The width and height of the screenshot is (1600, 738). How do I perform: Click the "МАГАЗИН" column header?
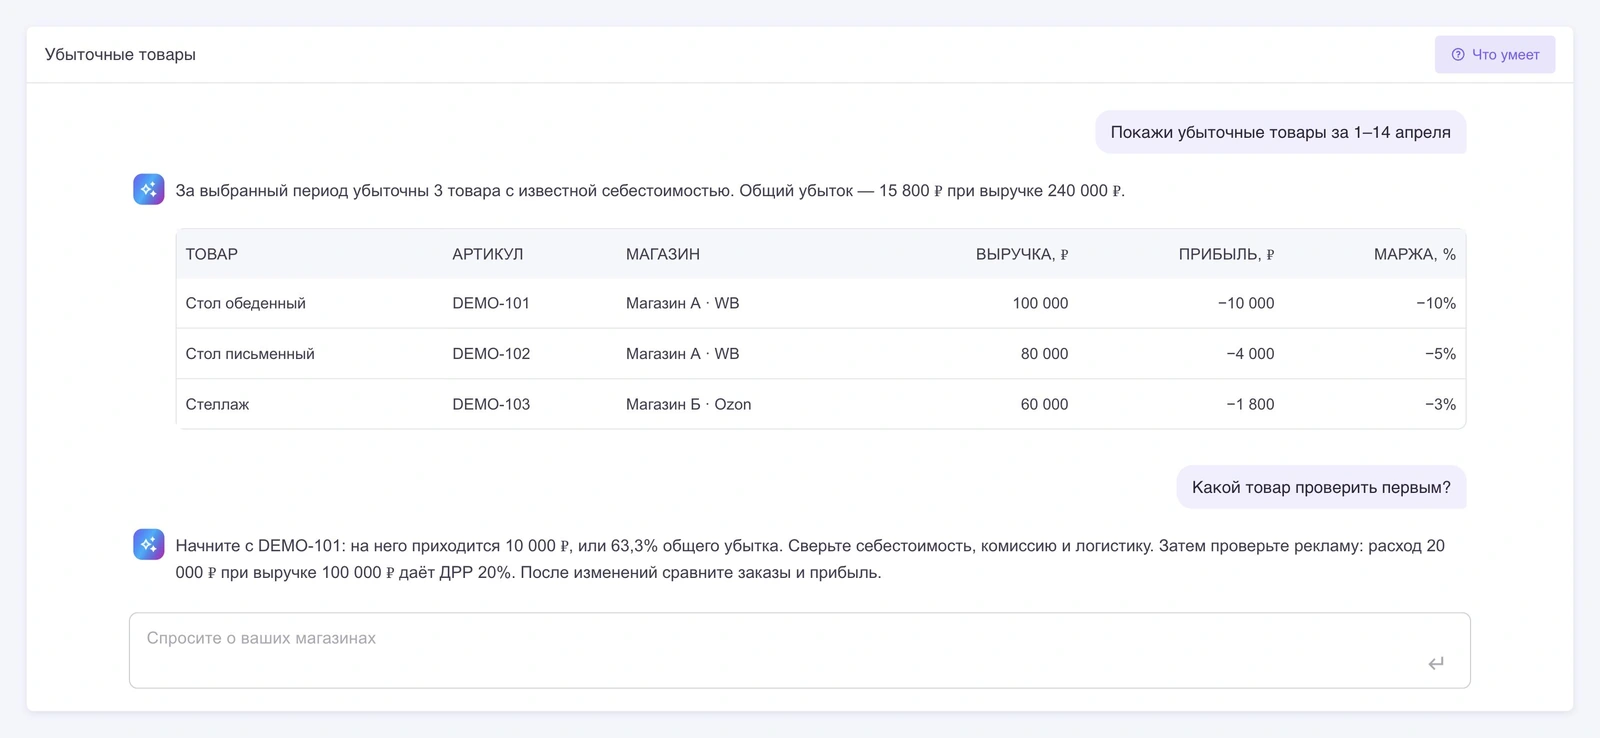point(663,254)
